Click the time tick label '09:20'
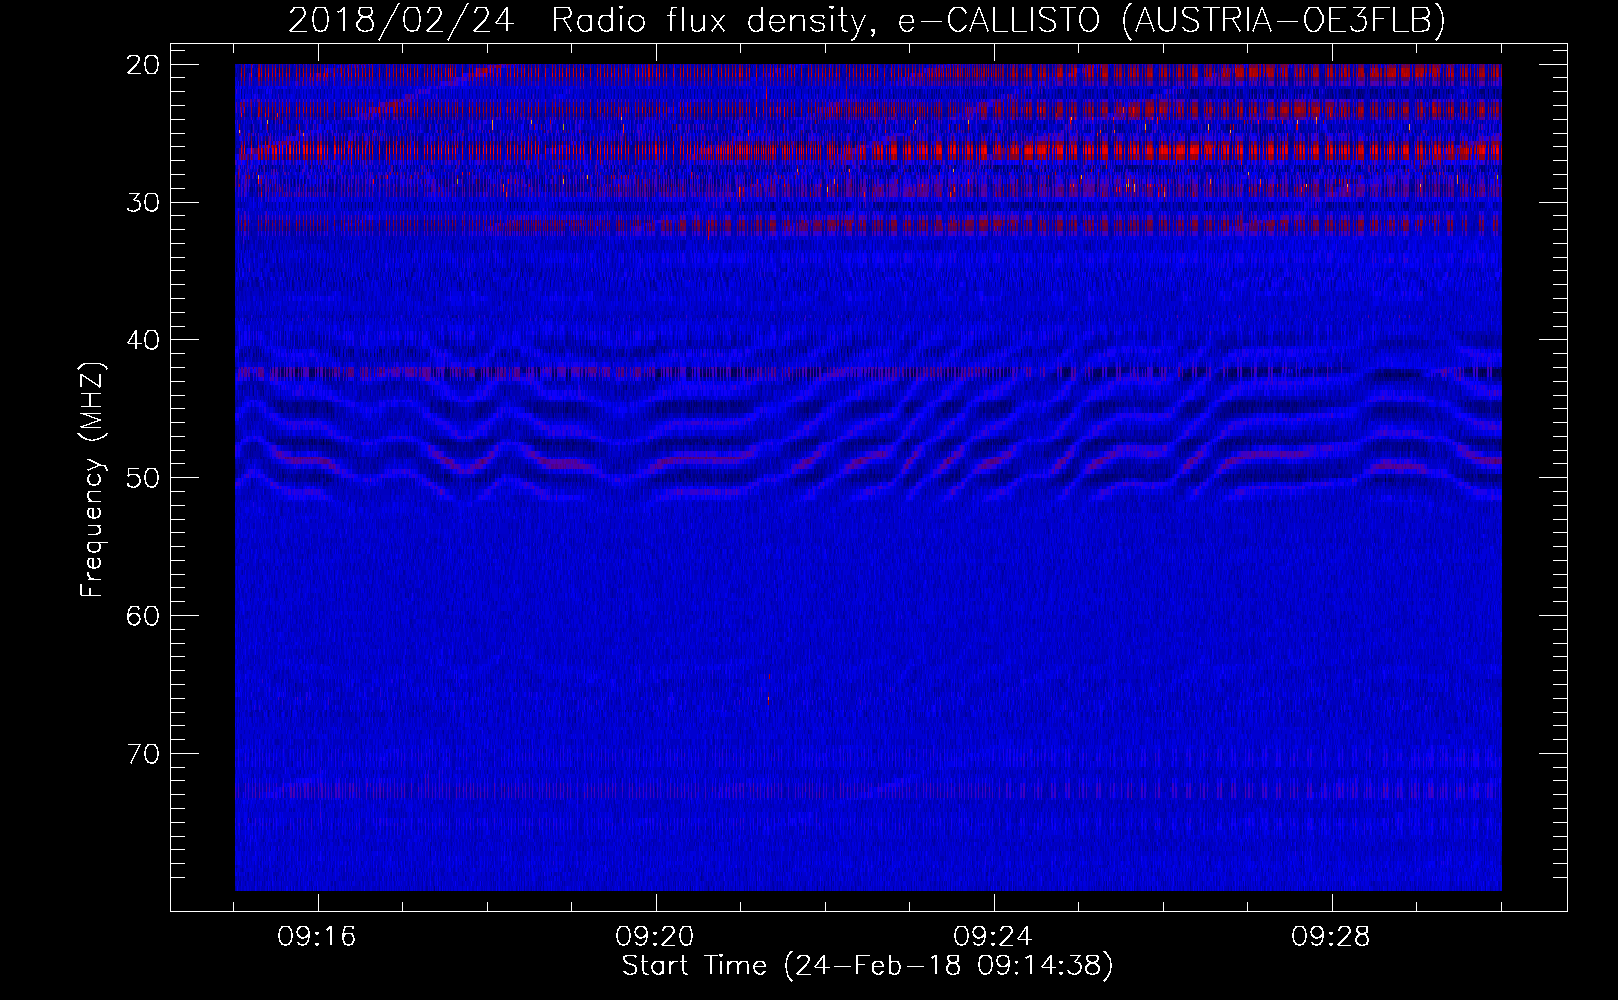 pos(656,937)
